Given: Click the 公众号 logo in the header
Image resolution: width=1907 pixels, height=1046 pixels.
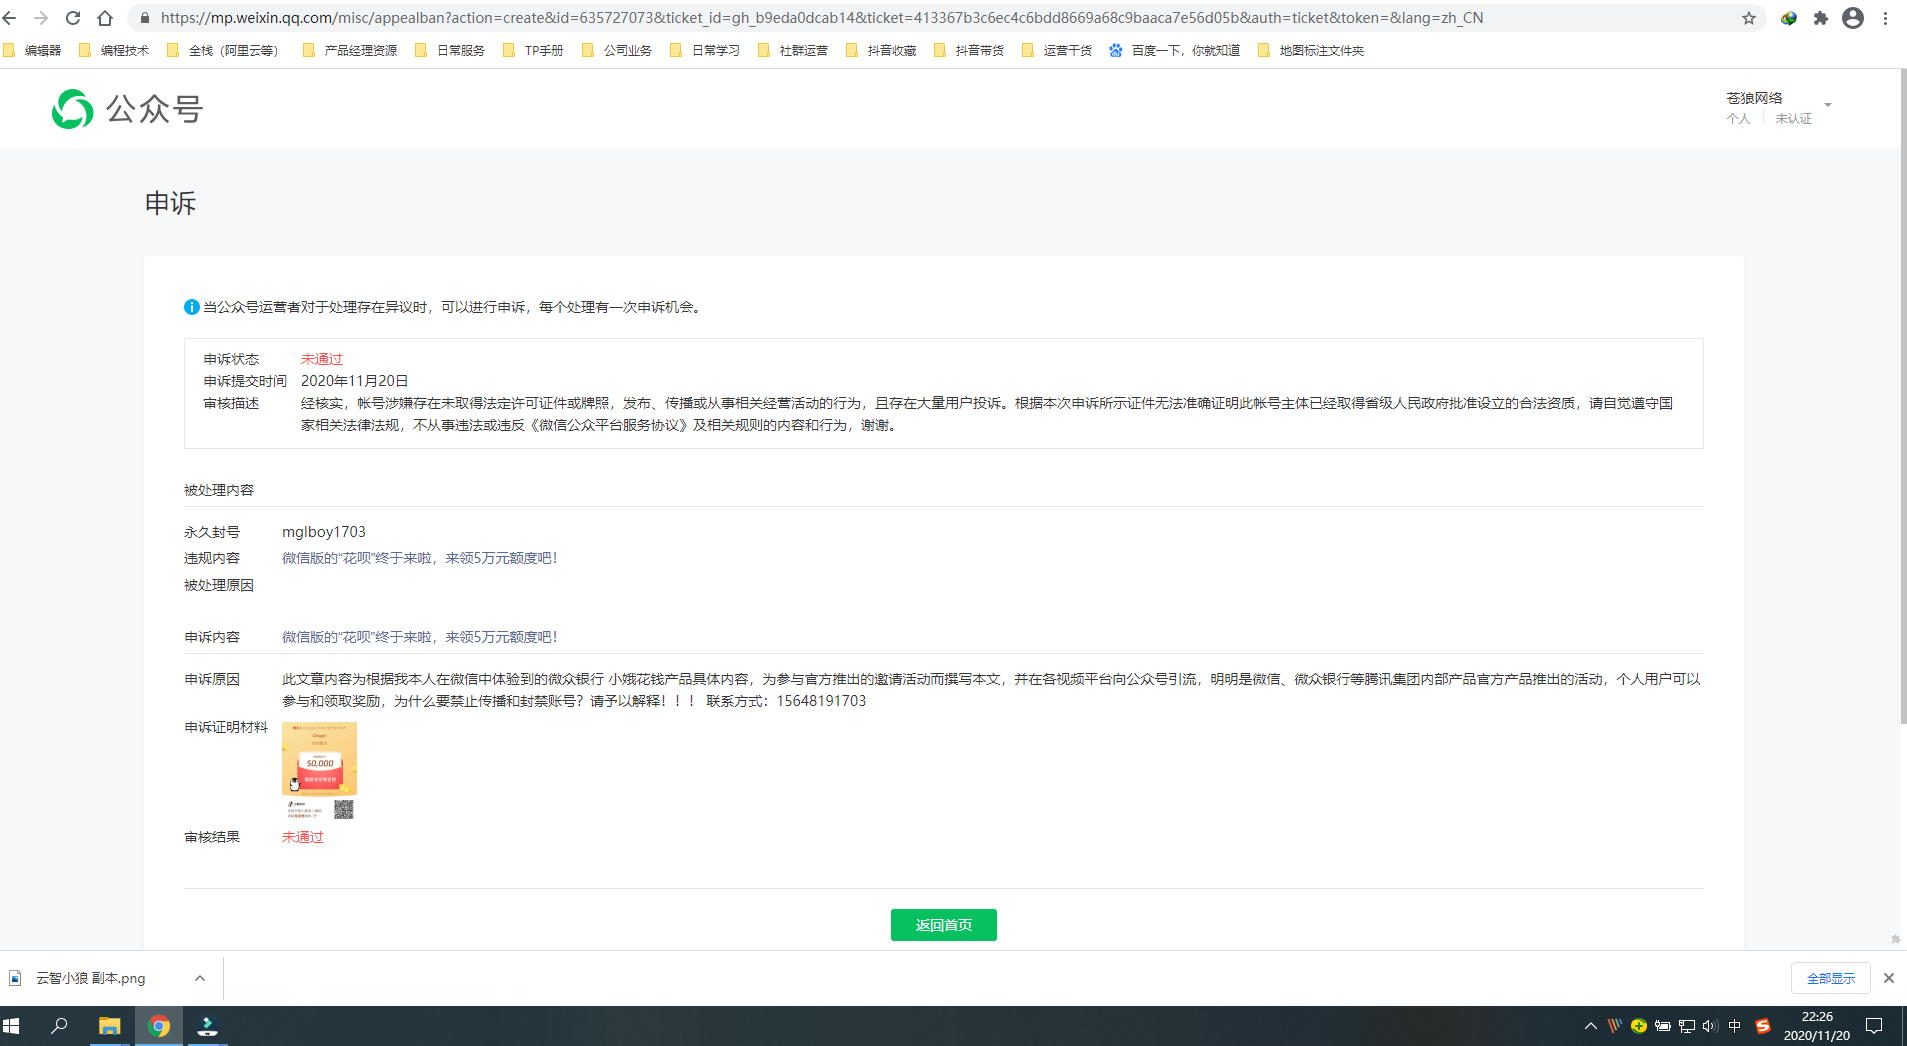Looking at the screenshot, I should click(x=127, y=109).
